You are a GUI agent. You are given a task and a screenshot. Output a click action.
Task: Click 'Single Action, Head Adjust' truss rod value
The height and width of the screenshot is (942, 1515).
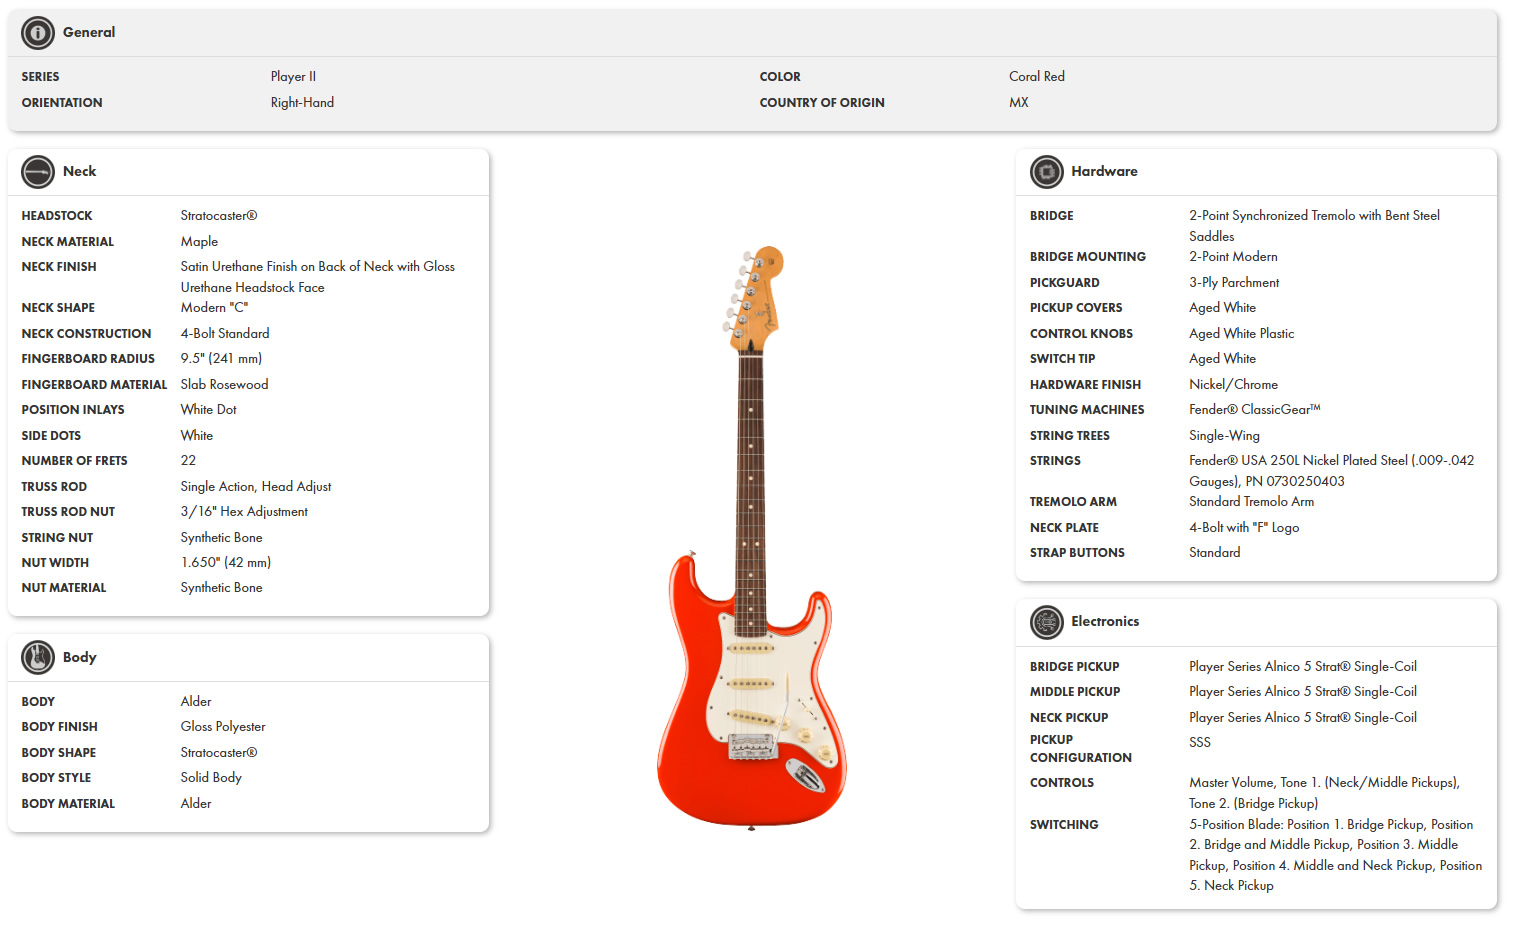[256, 486]
